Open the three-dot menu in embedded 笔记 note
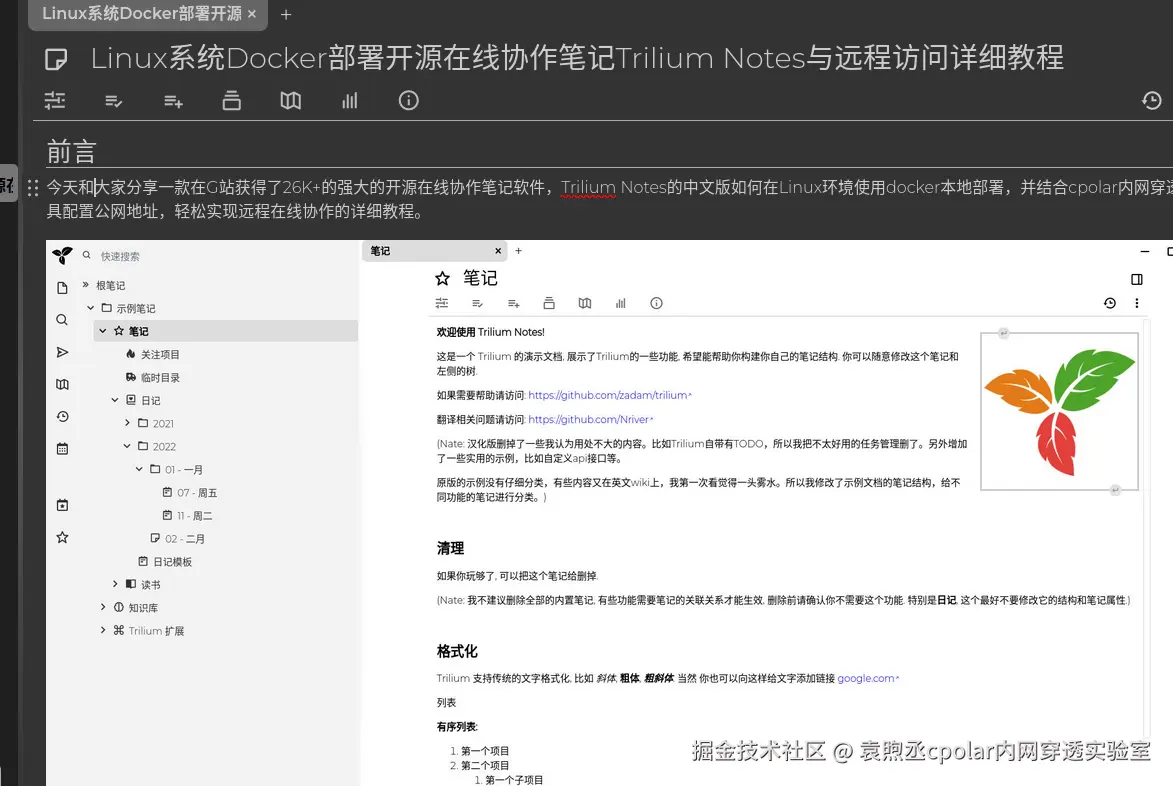The width and height of the screenshot is (1173, 786). coord(1136,303)
